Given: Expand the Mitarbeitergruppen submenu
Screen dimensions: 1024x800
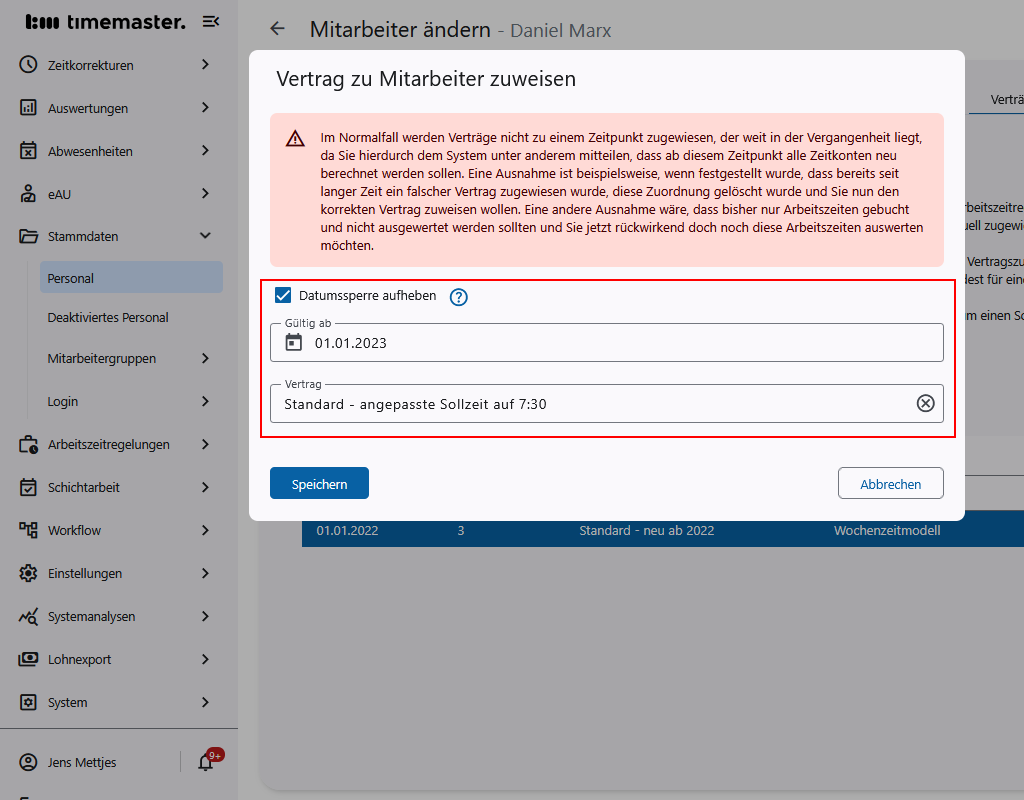Looking at the screenshot, I should point(205,358).
